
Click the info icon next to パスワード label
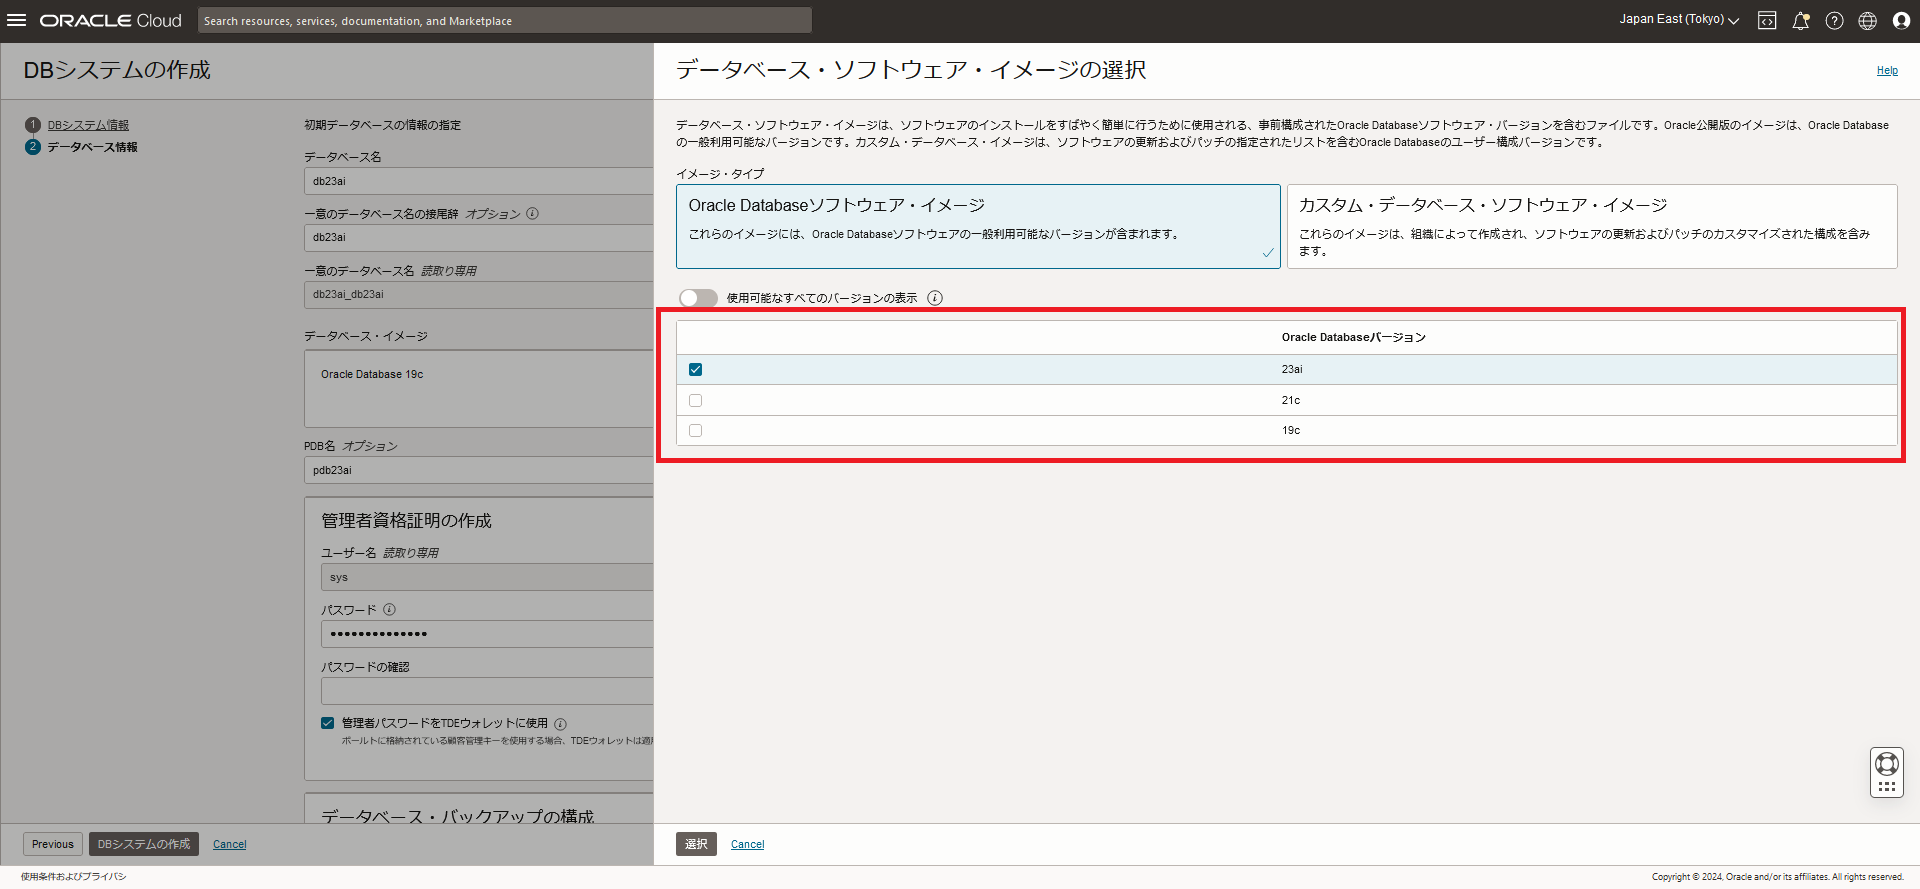pos(389,609)
